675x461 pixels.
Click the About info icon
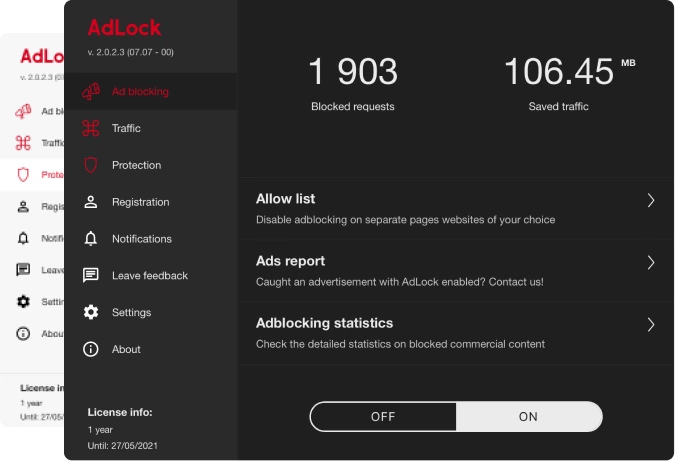[91, 349]
